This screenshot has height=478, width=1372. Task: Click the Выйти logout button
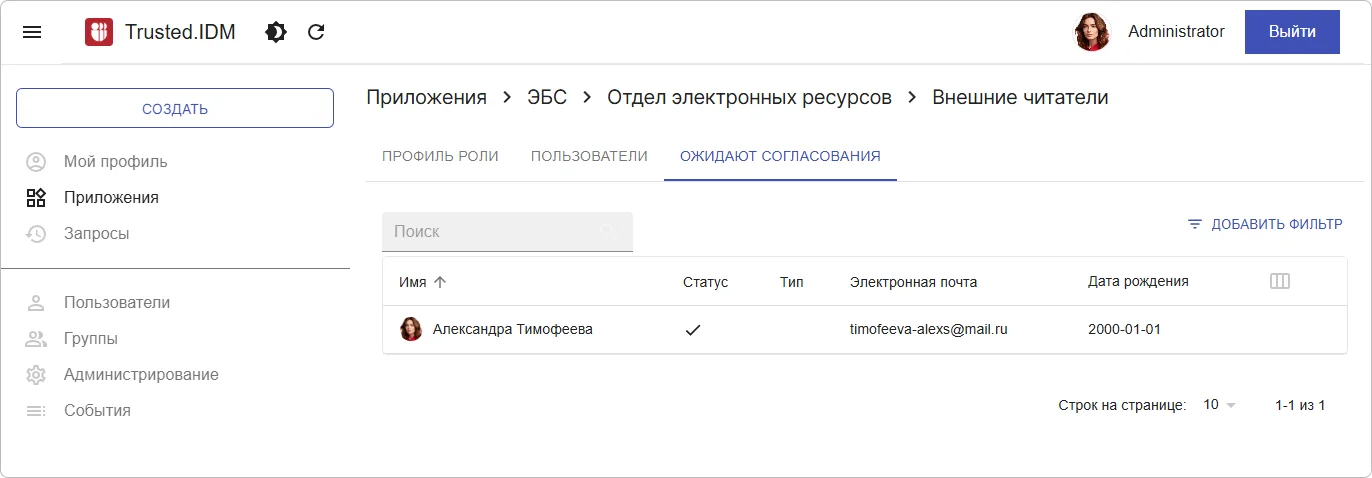[x=1291, y=32]
